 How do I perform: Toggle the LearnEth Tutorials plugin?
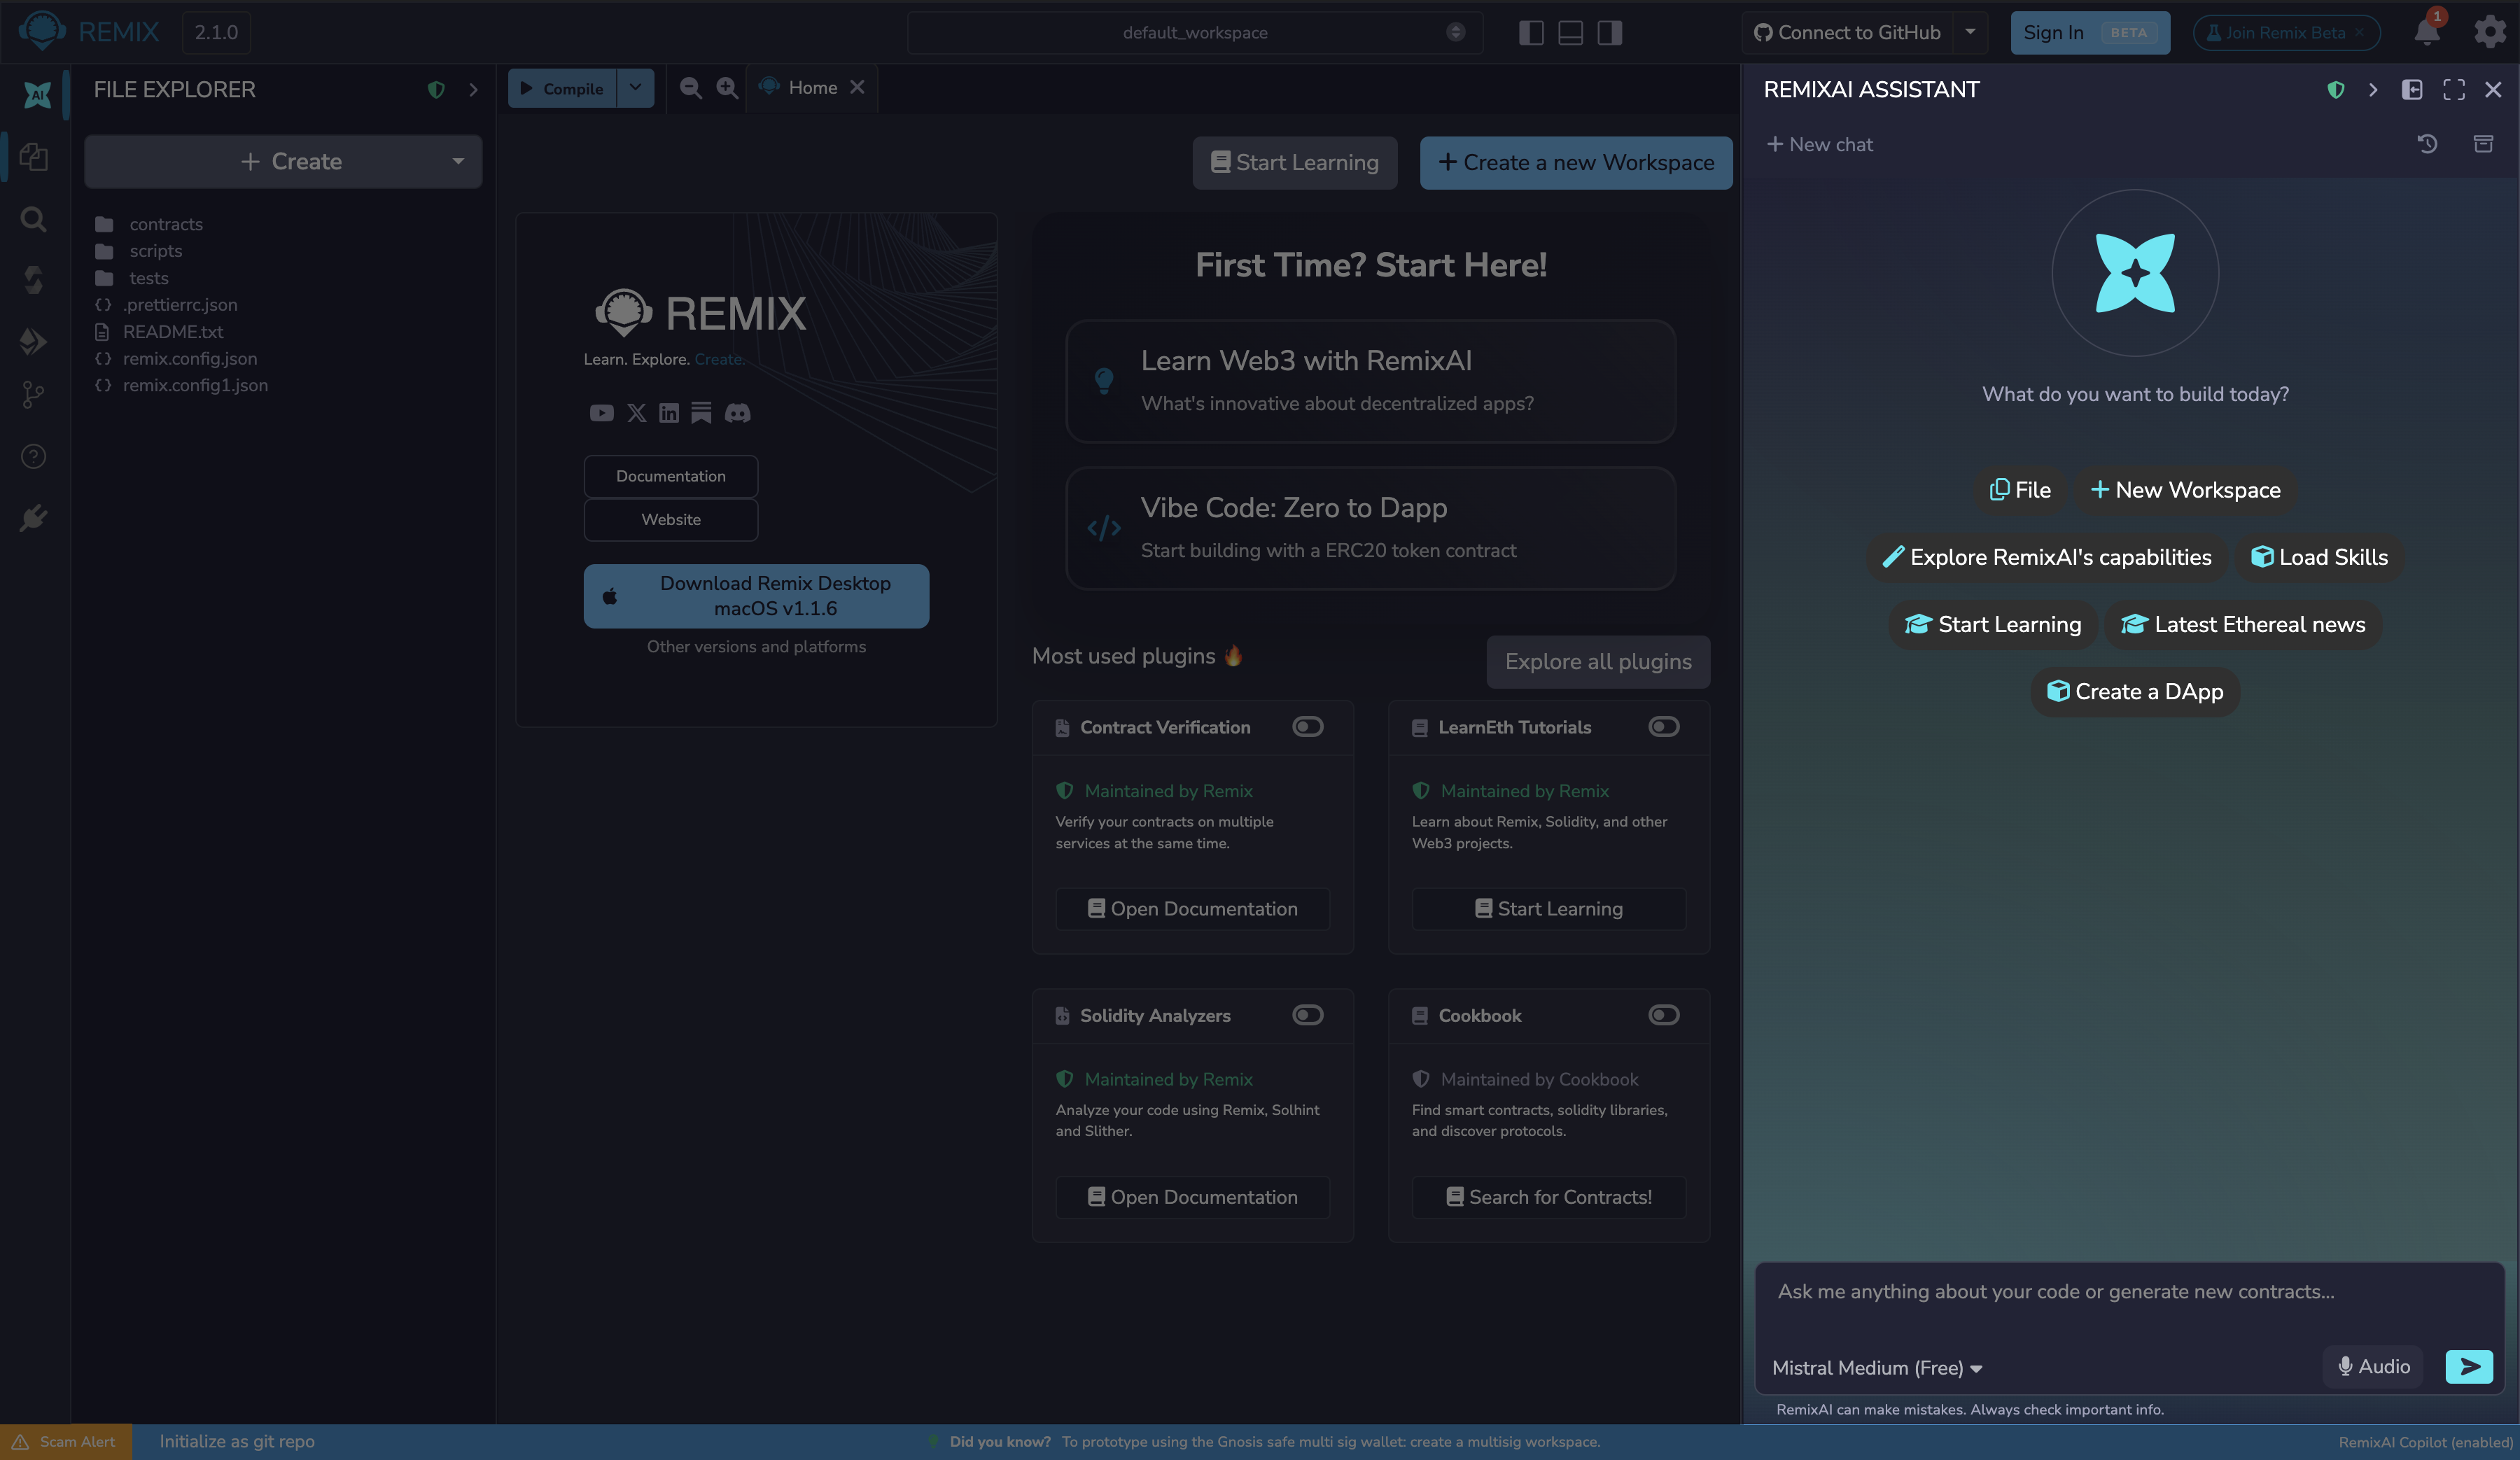pos(1664,727)
